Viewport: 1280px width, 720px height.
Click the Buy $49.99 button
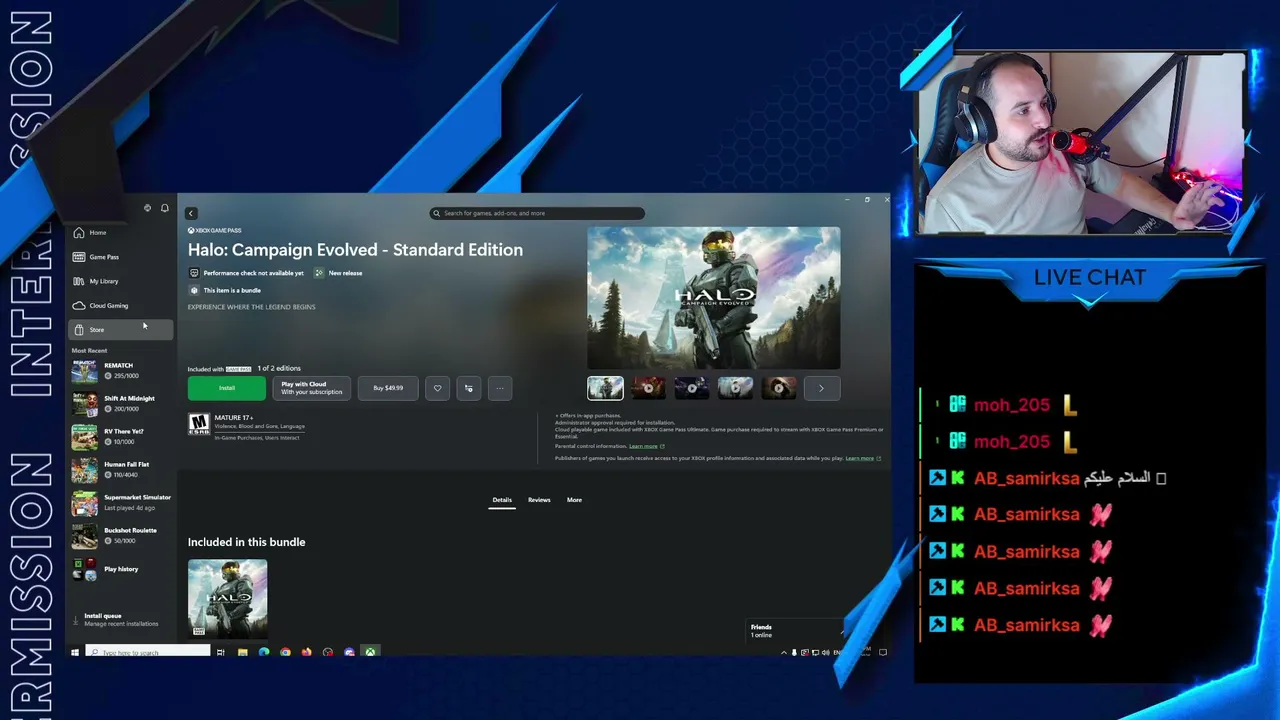pyautogui.click(x=388, y=388)
